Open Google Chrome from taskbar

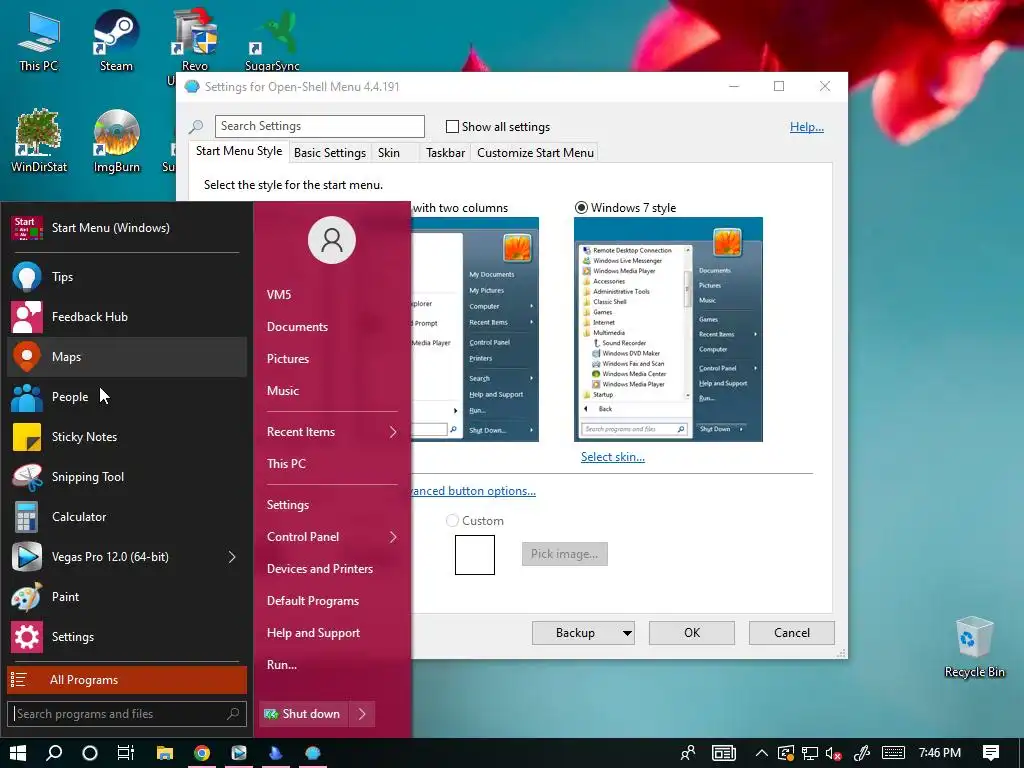(x=202, y=753)
